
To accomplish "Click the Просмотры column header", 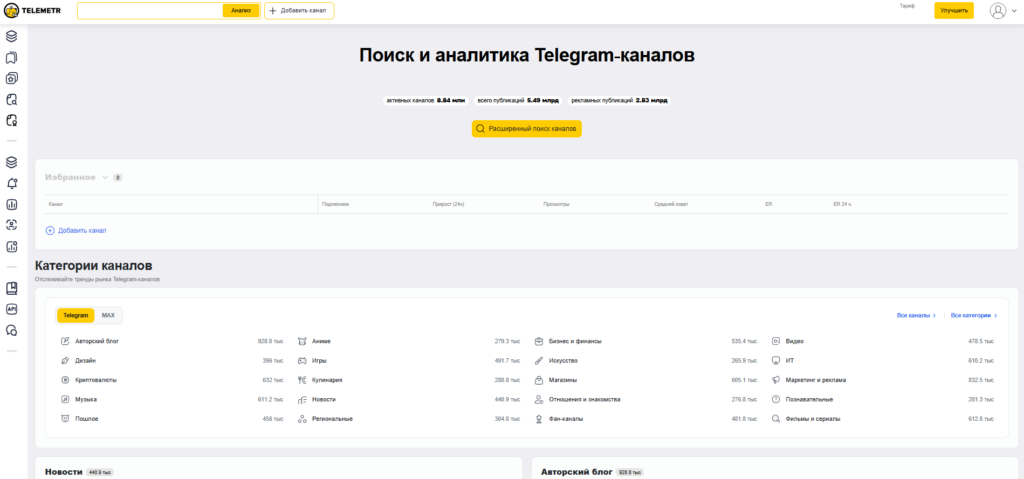I will click(556, 205).
